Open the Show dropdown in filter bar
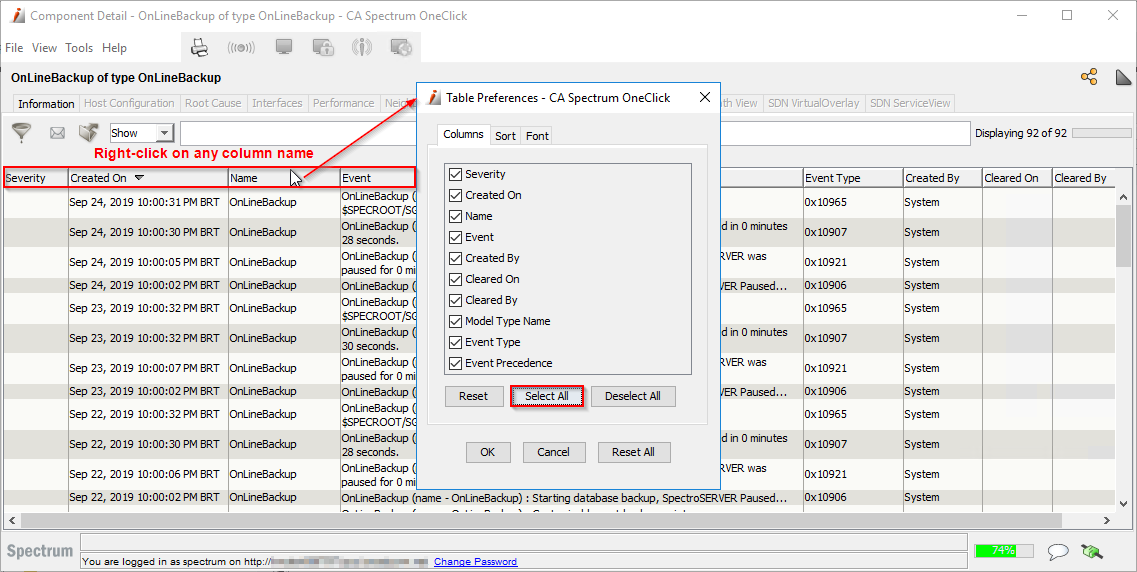This screenshot has width=1137, height=572. (165, 133)
